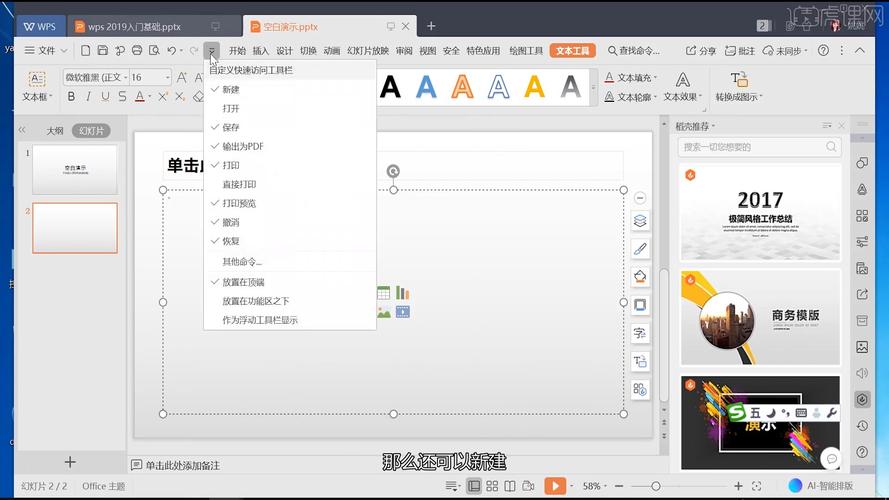Choose 其他命令 in the menu
The width and height of the screenshot is (889, 500).
click(x=290, y=261)
